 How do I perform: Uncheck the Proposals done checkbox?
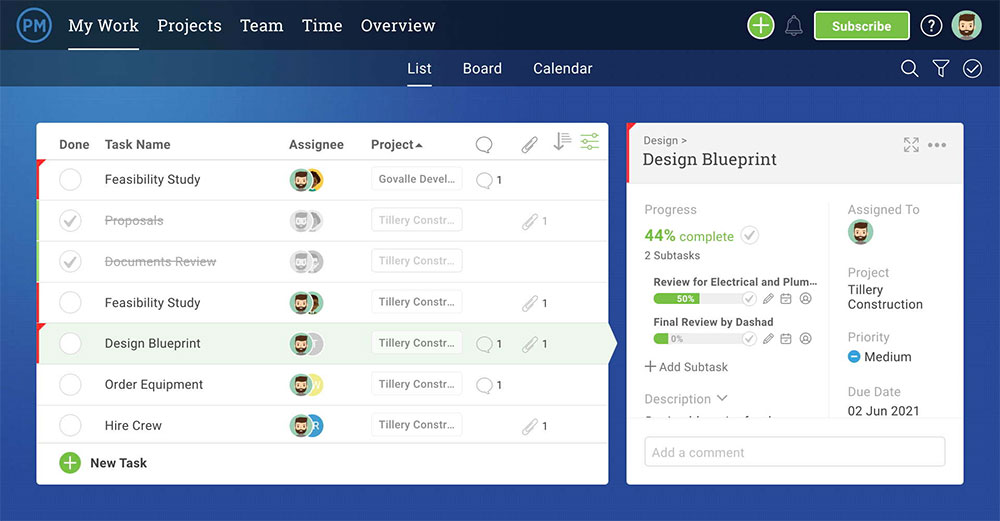(x=70, y=221)
